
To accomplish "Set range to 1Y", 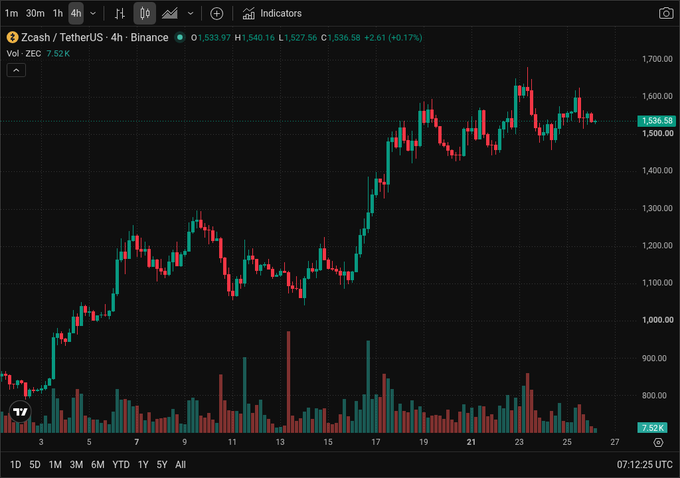I will click(x=143, y=465).
